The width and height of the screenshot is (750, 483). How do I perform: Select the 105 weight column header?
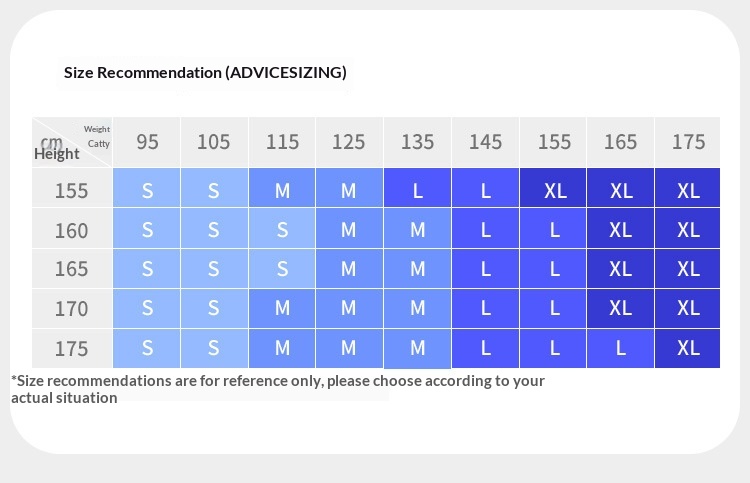click(213, 142)
